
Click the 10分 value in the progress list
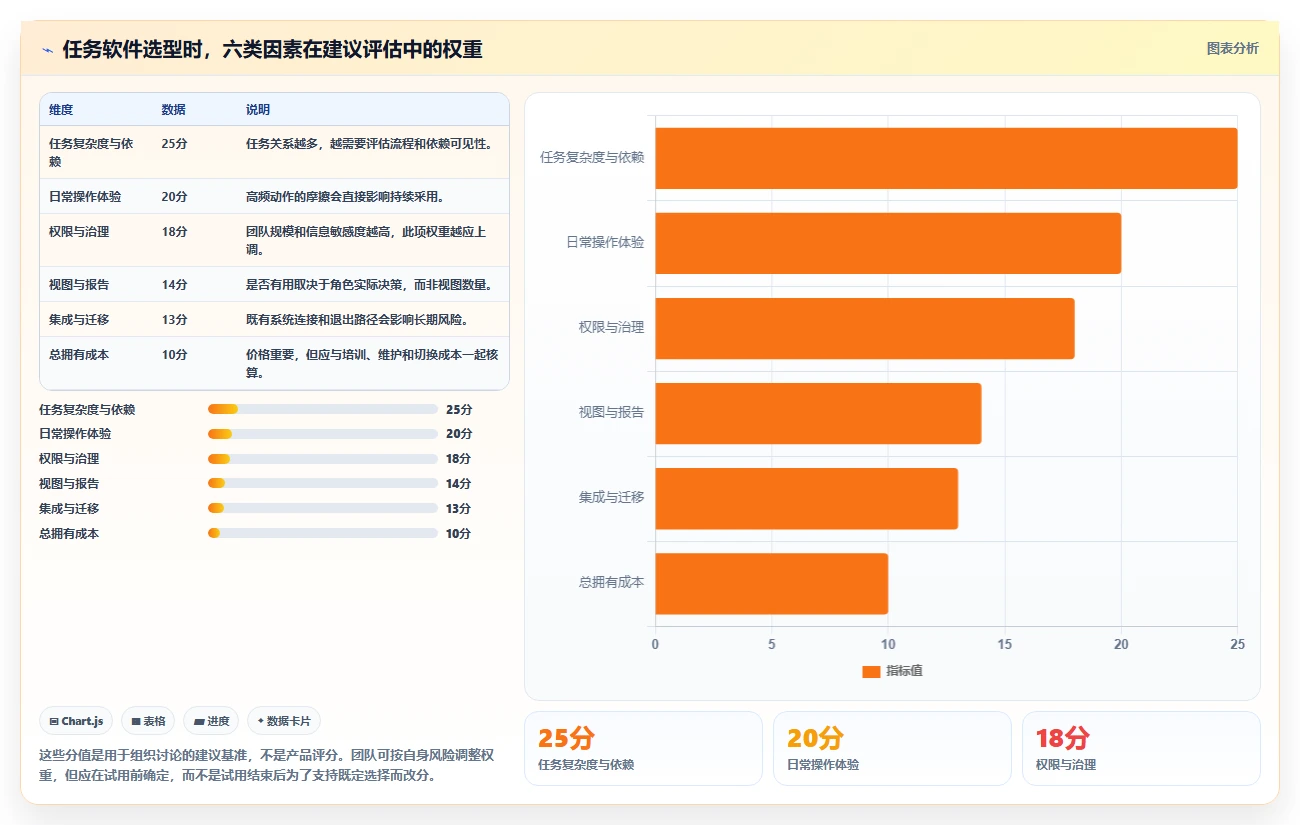[458, 533]
